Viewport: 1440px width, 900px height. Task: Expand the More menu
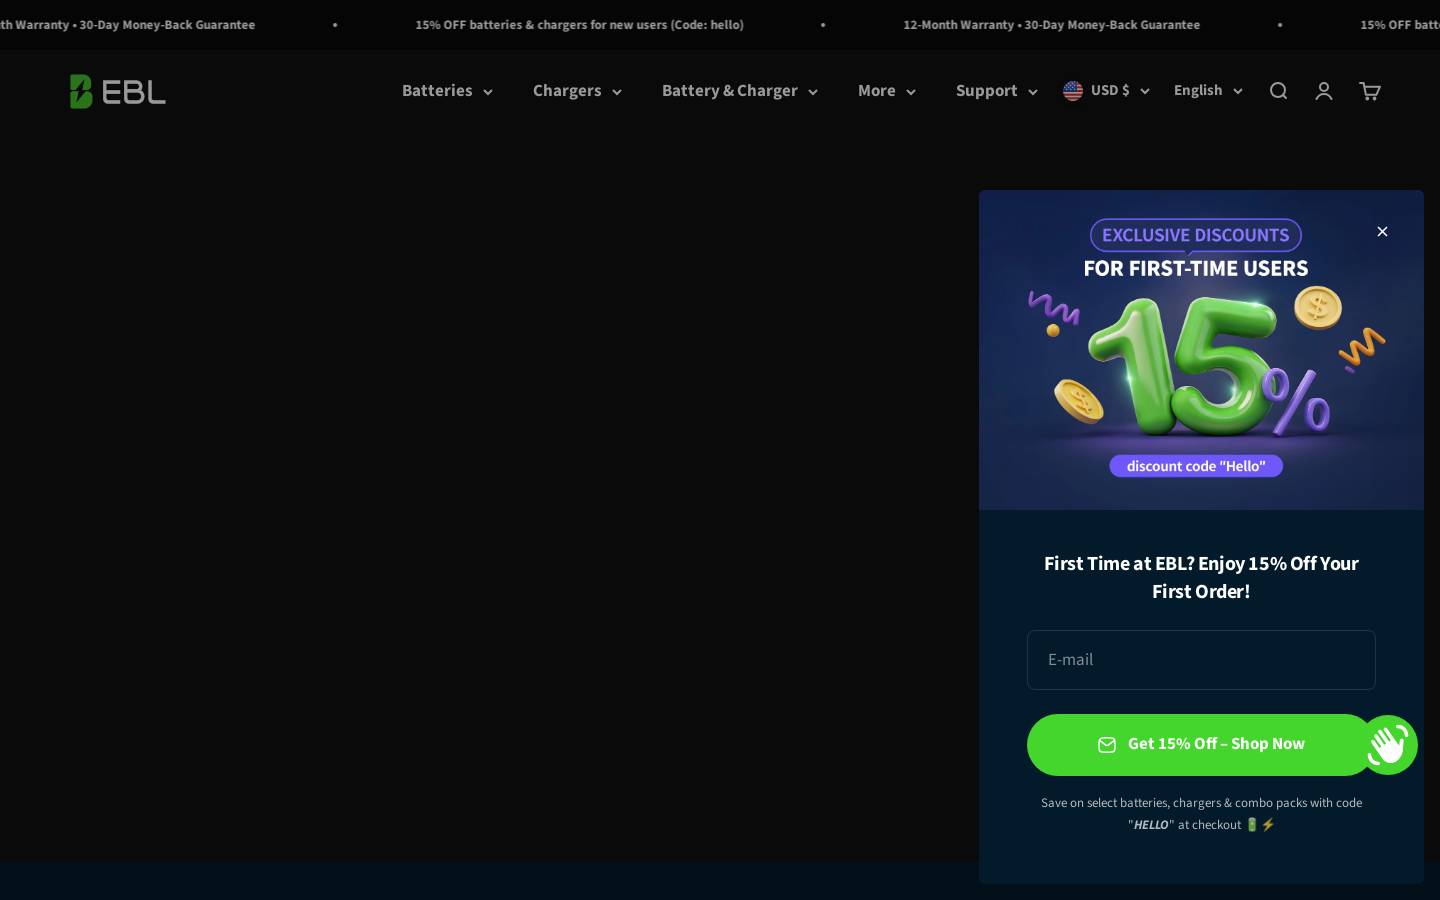click(887, 91)
